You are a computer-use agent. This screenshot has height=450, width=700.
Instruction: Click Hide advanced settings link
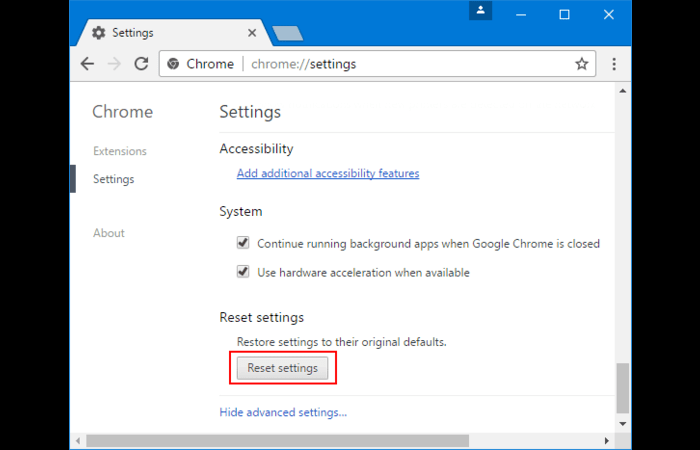tap(283, 412)
